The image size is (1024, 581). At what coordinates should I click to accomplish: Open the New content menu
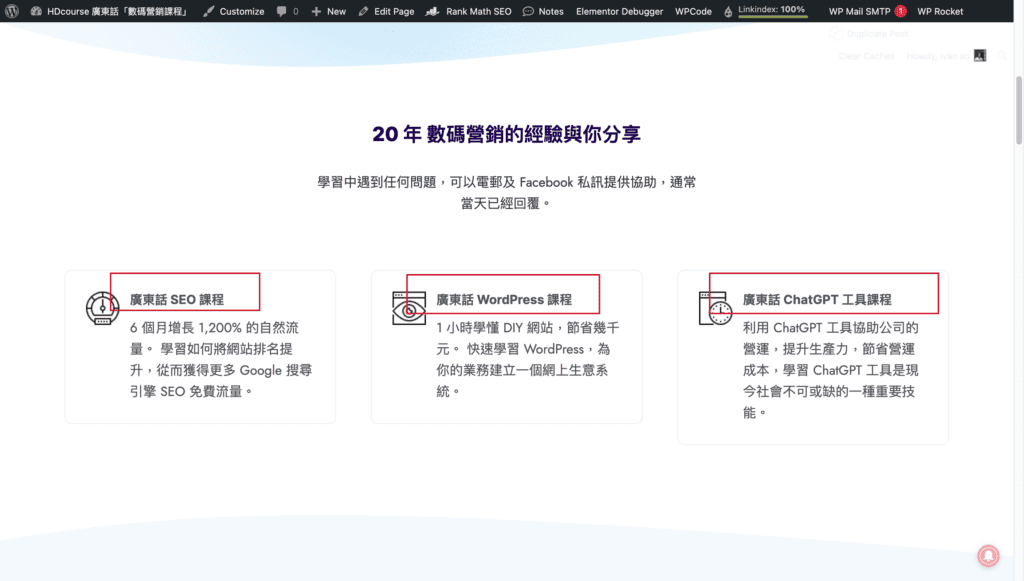[x=328, y=11]
